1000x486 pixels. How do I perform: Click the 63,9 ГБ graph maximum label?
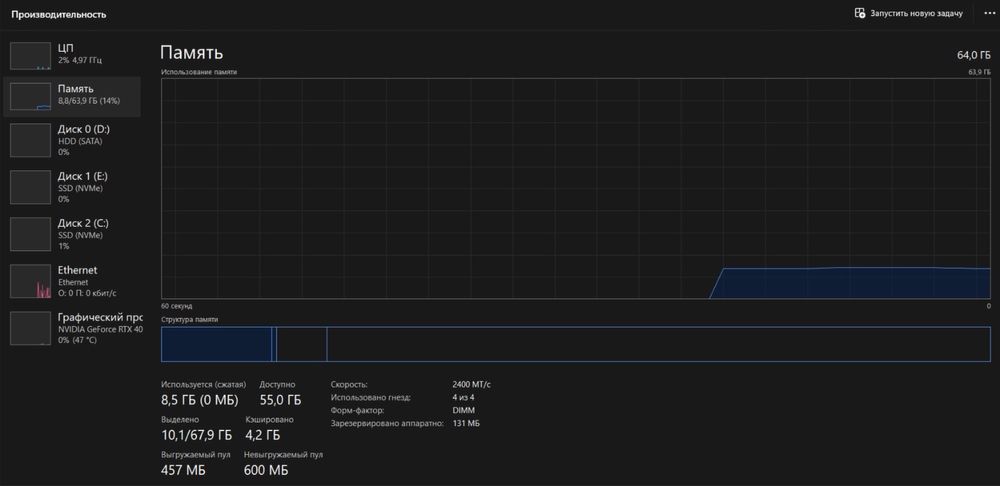click(x=980, y=72)
